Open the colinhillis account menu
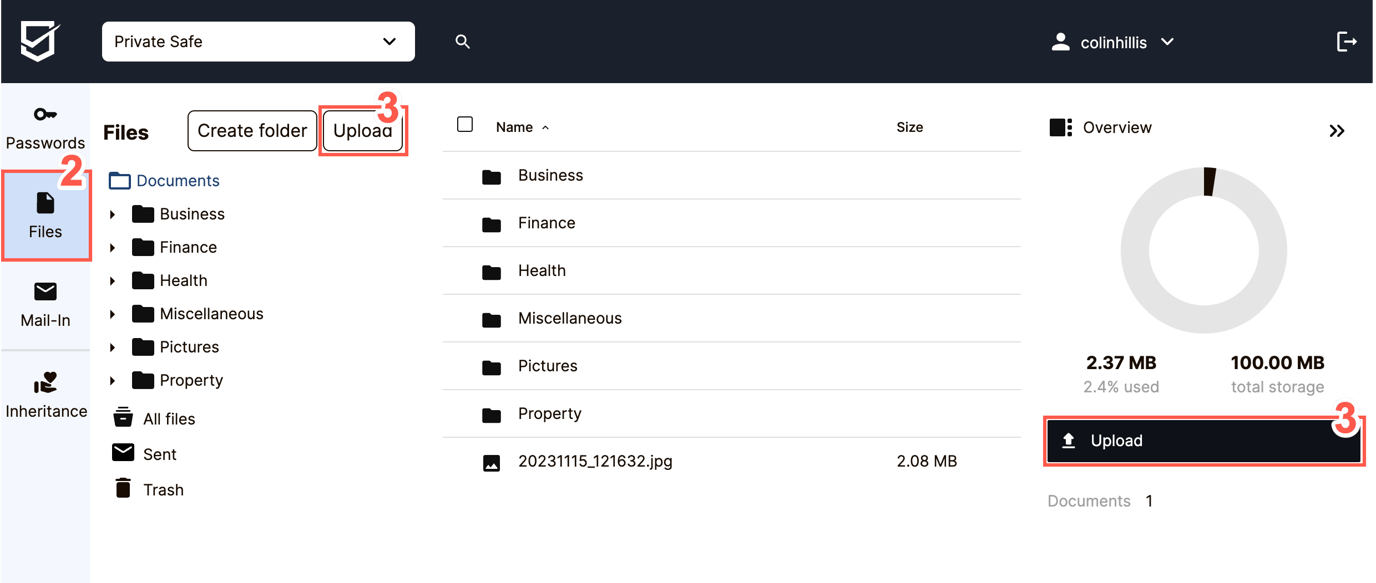Screen dimensions: 1376x583 point(1111,42)
